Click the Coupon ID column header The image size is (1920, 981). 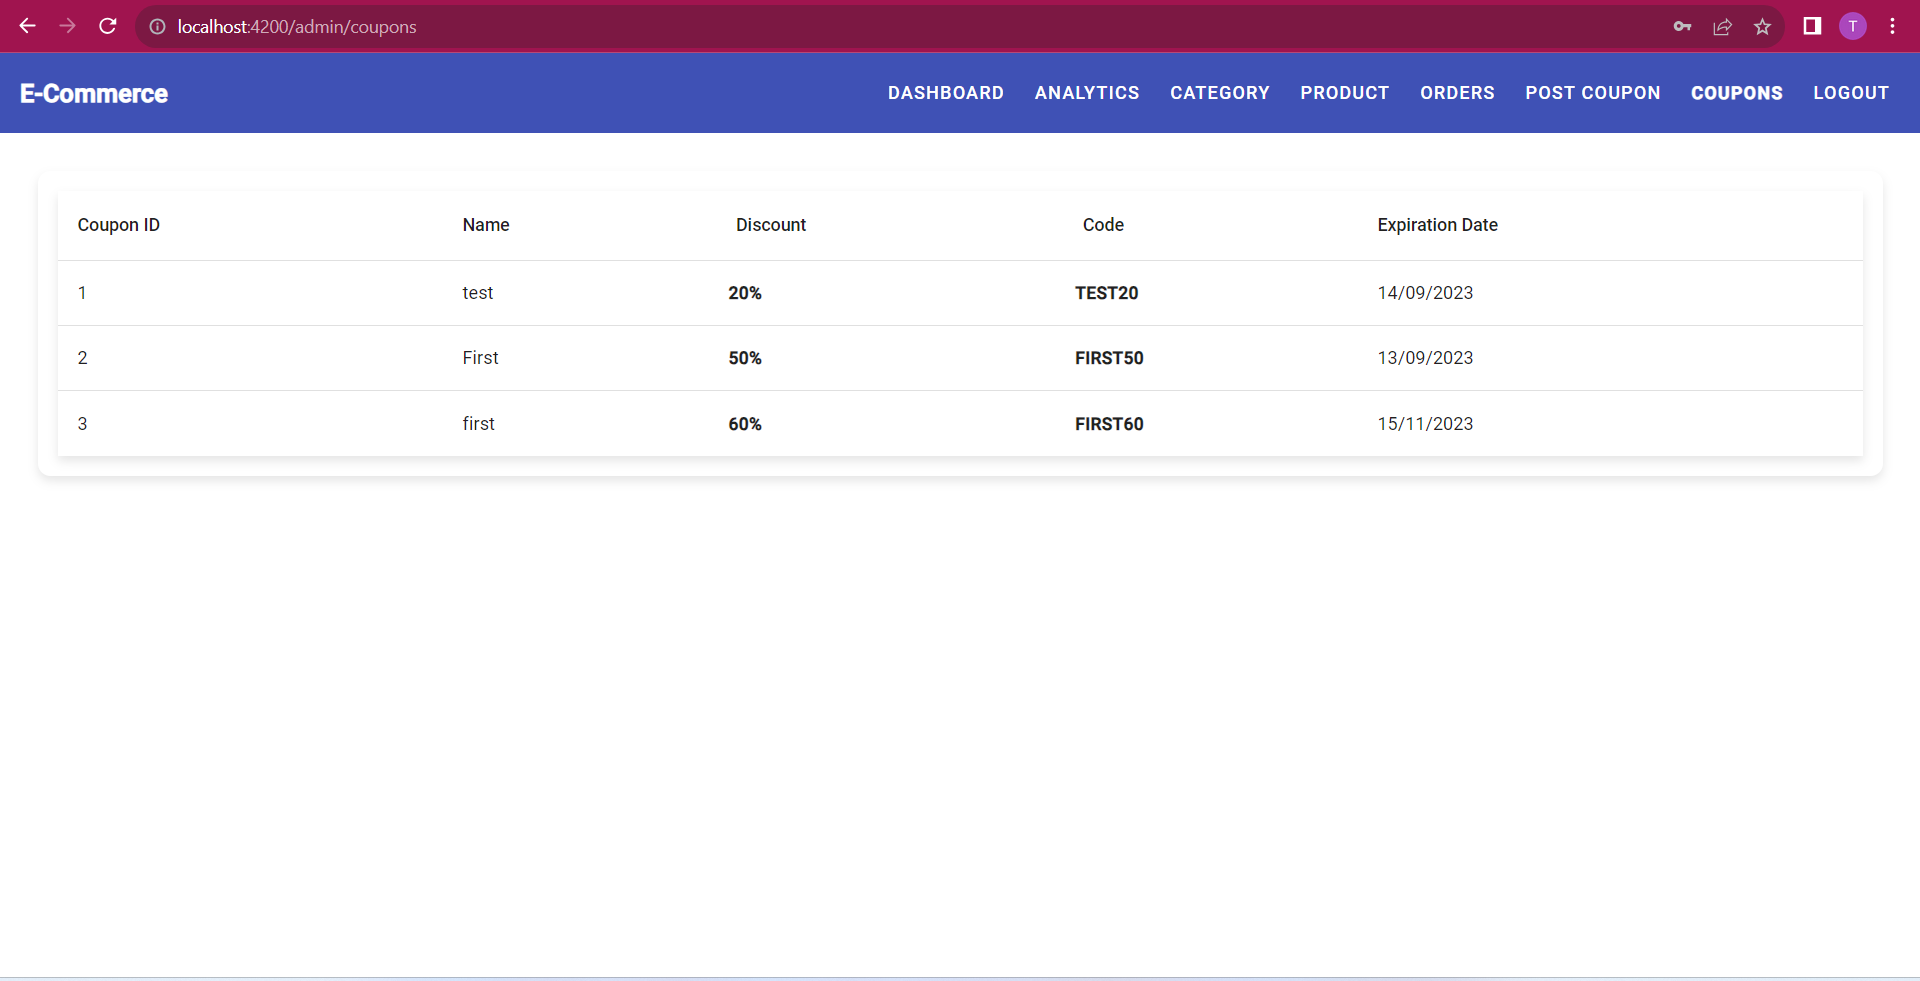[x=119, y=225]
